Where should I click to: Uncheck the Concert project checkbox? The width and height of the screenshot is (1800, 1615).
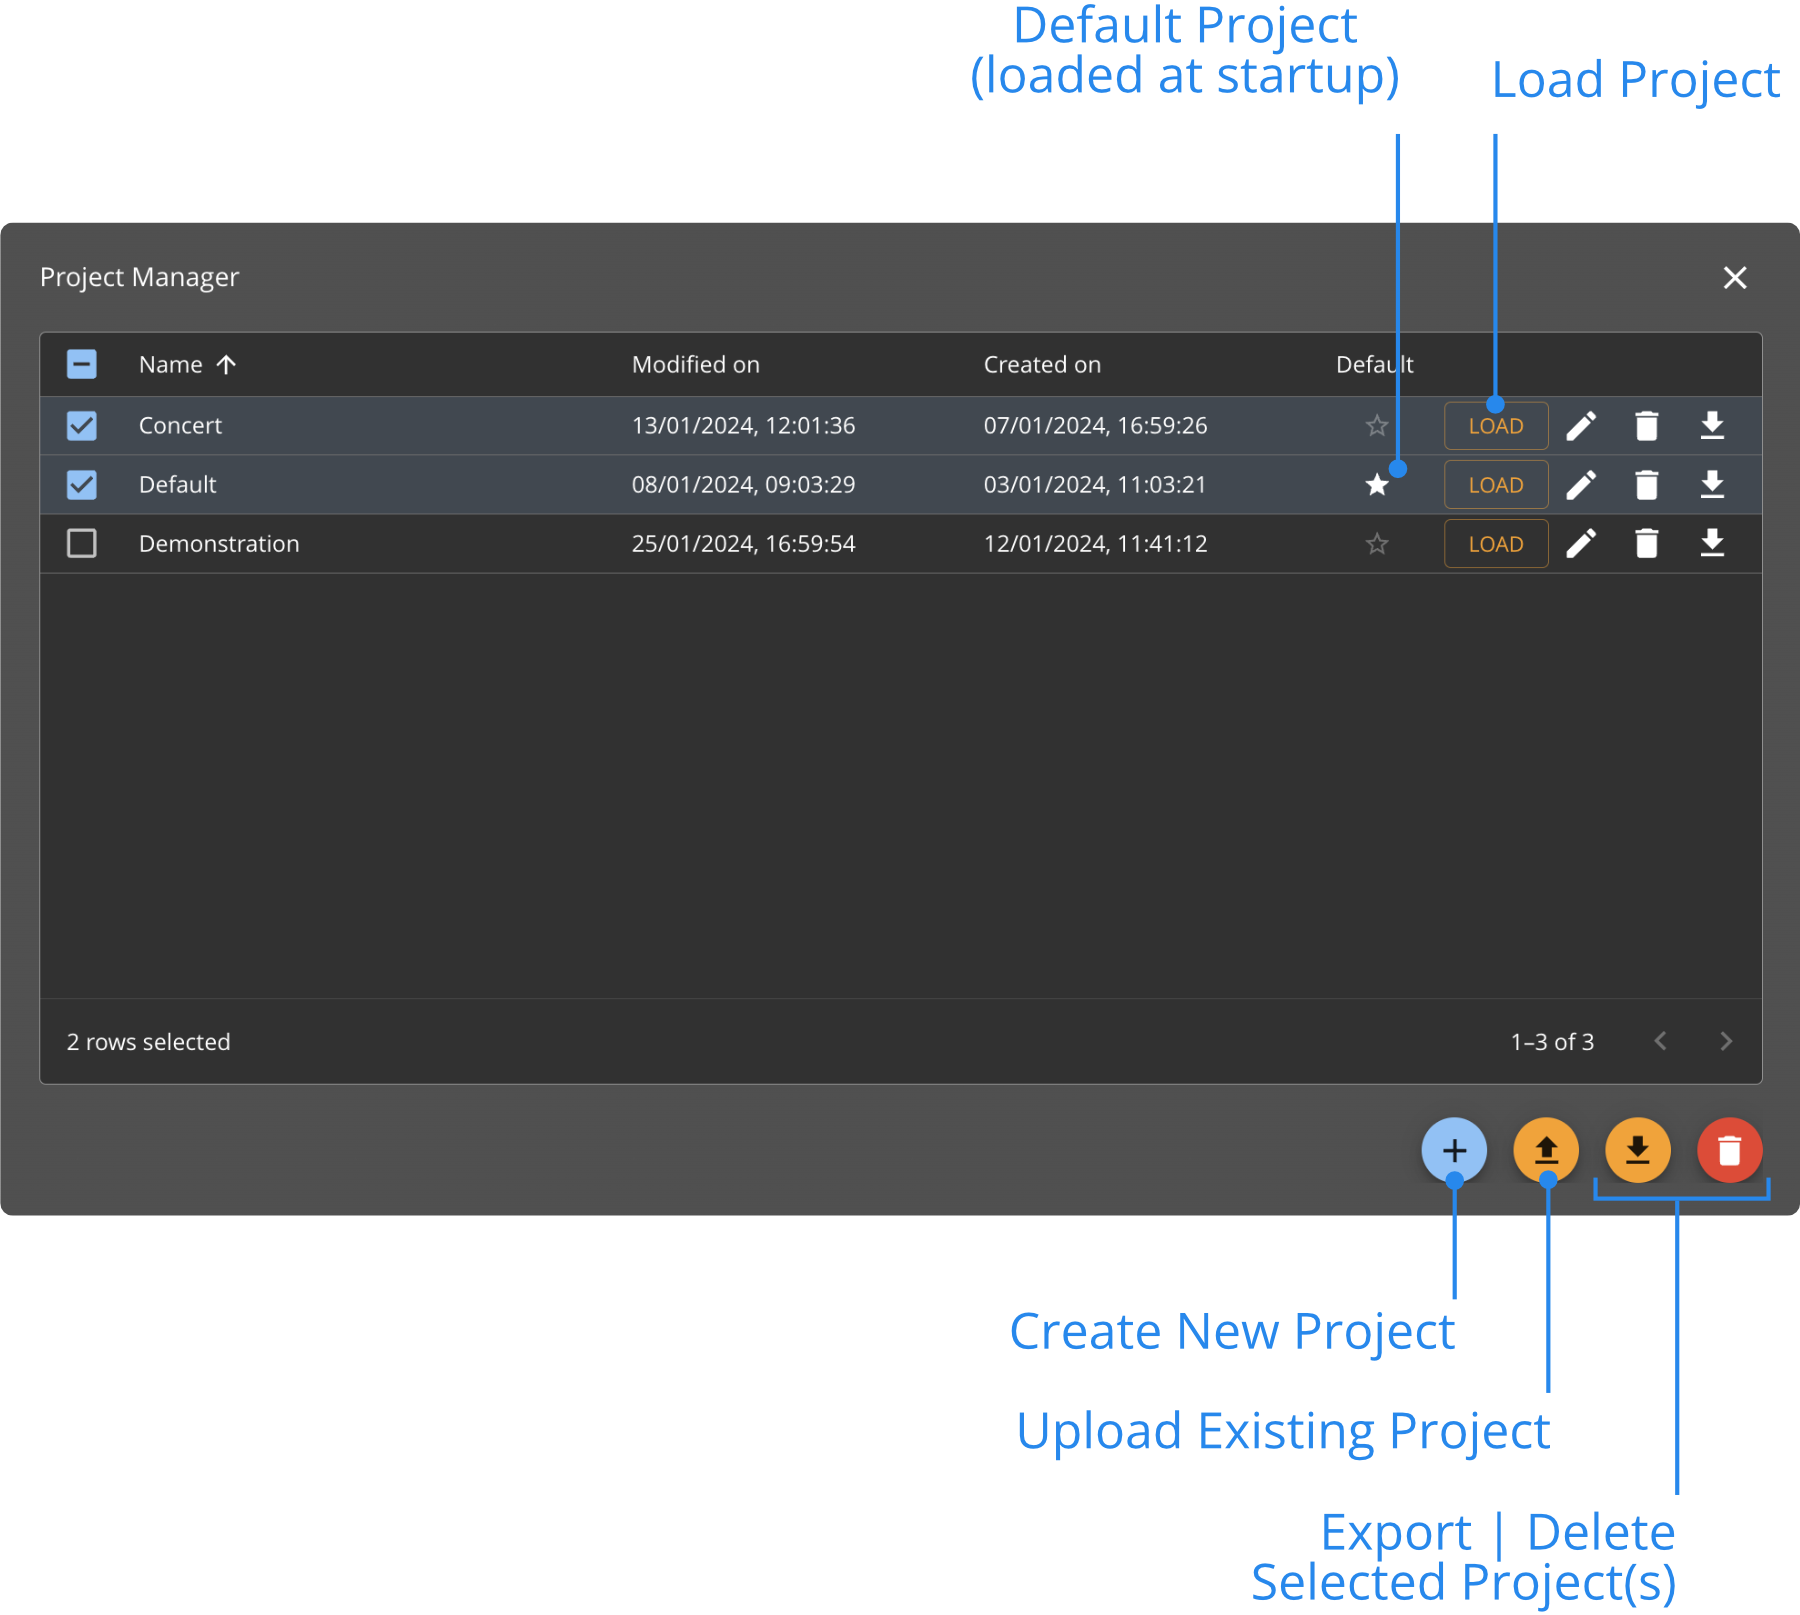[x=81, y=425]
